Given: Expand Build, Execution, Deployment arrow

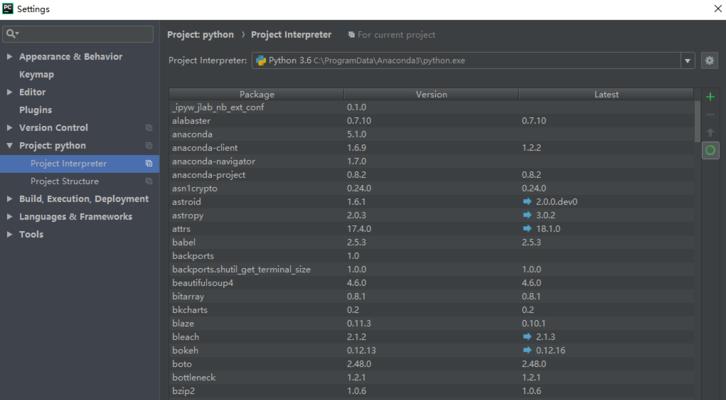Looking at the screenshot, I should [x=9, y=199].
